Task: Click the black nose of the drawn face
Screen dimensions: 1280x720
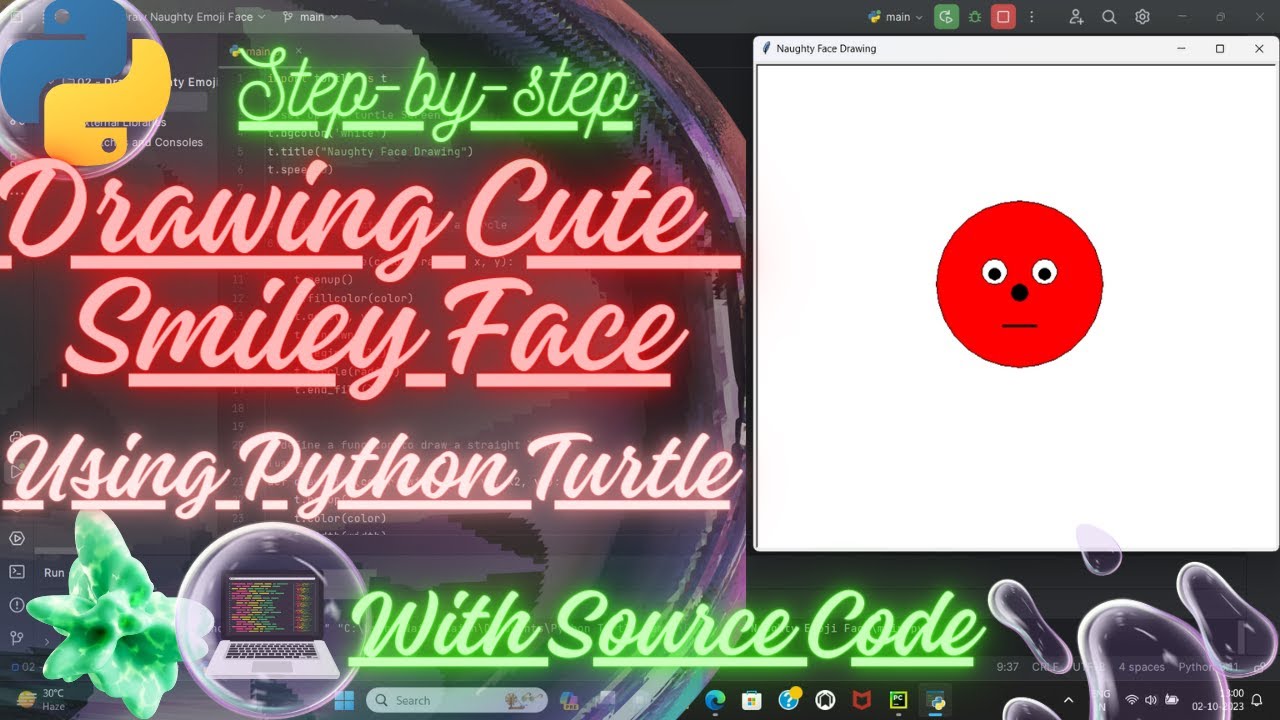Action: [1019, 292]
